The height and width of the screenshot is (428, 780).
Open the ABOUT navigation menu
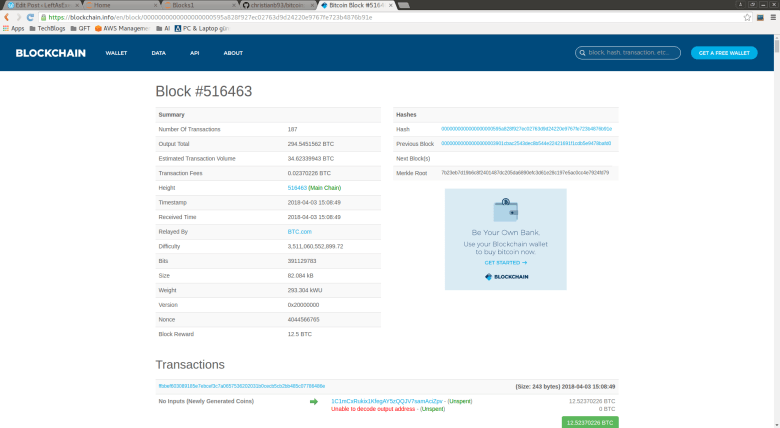click(233, 53)
